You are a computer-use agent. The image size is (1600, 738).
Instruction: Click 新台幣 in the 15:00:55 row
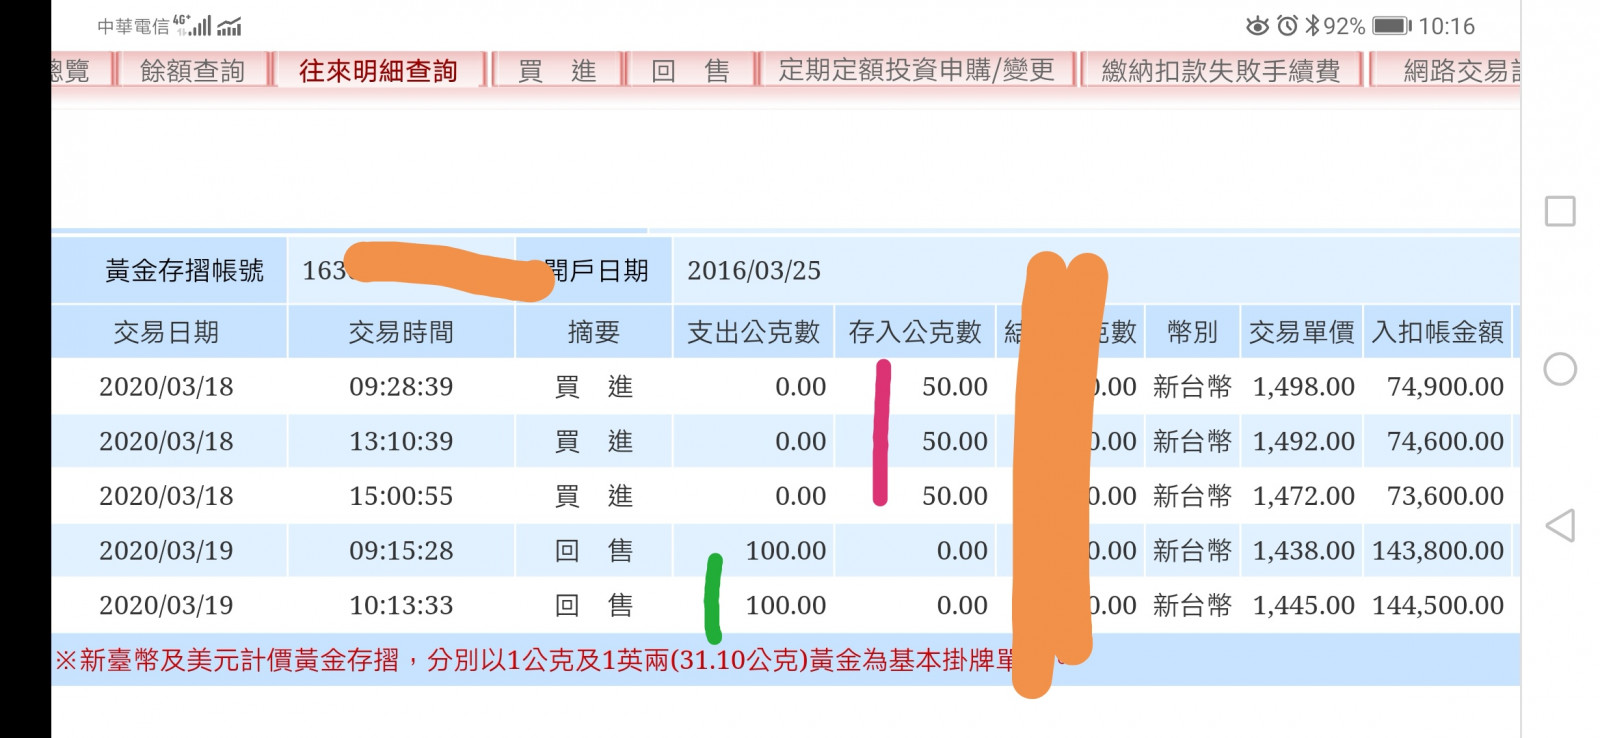(1192, 496)
